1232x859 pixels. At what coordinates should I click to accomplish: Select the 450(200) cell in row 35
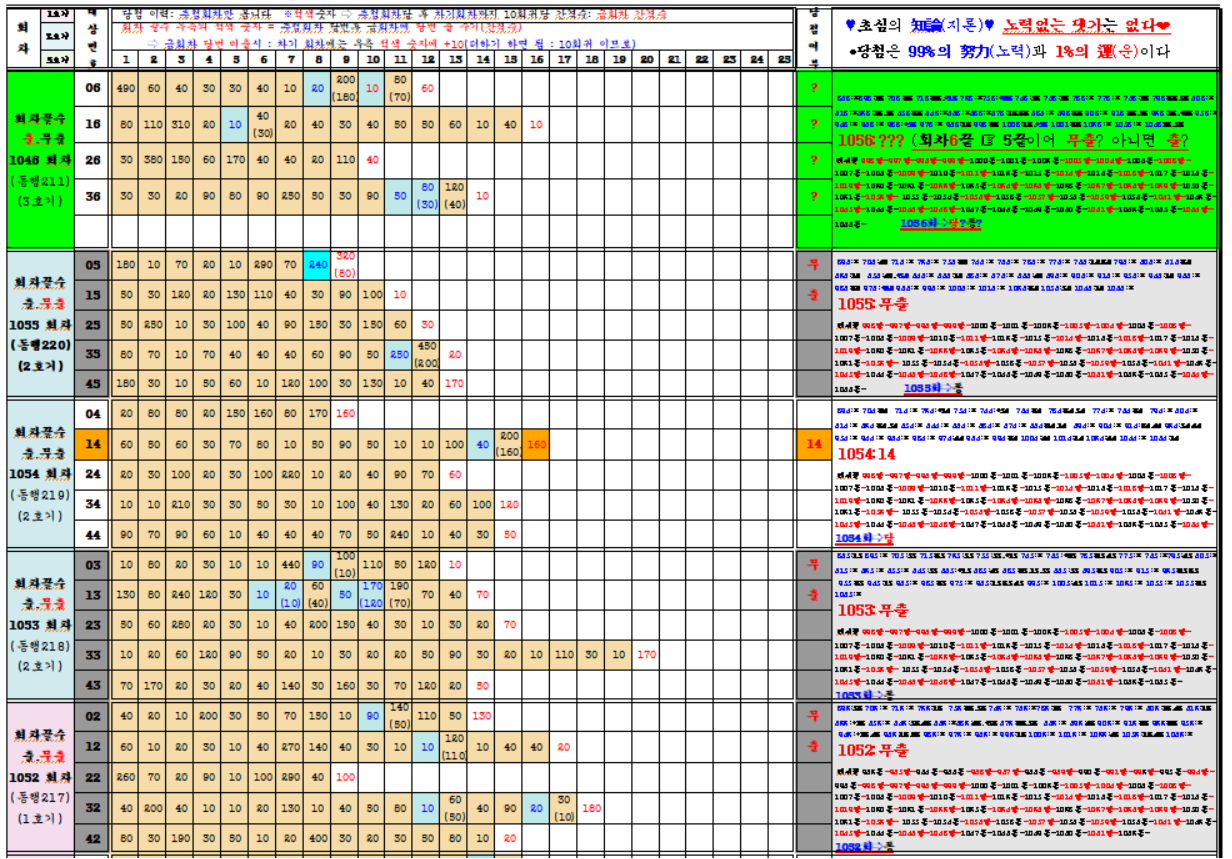pyautogui.click(x=427, y=354)
